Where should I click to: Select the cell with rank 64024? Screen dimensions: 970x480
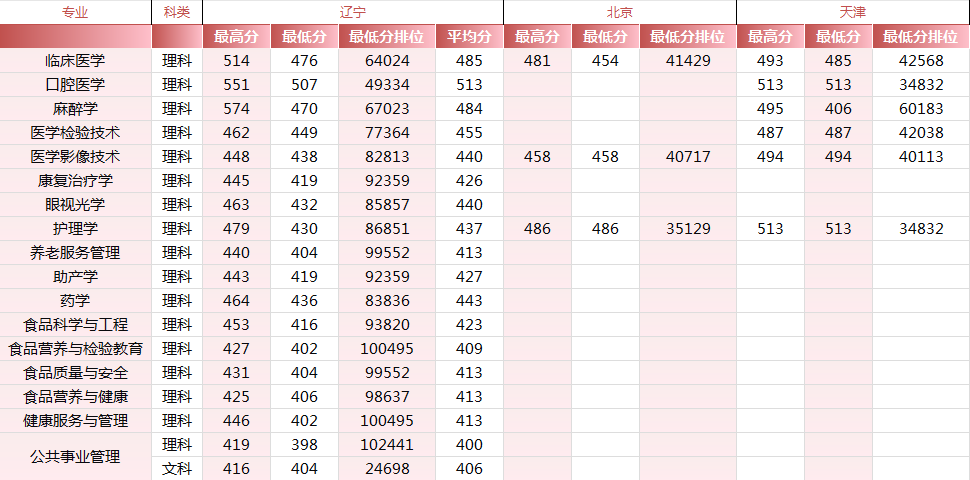point(386,61)
